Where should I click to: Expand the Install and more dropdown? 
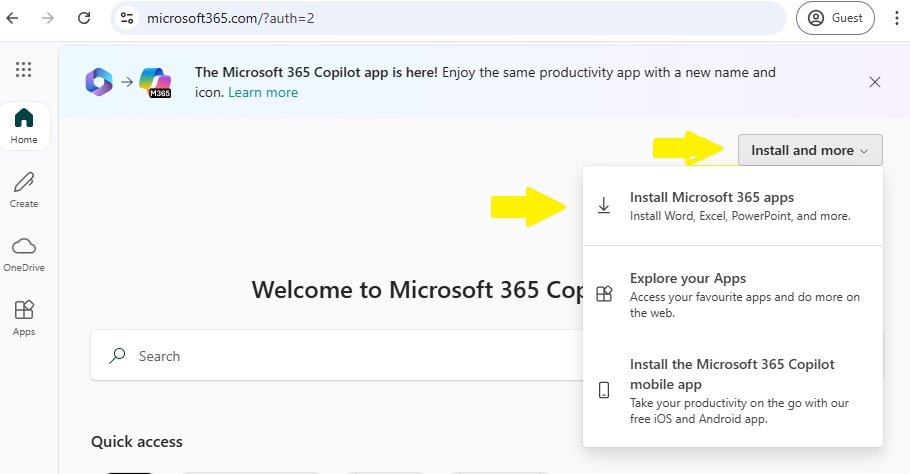click(x=810, y=150)
